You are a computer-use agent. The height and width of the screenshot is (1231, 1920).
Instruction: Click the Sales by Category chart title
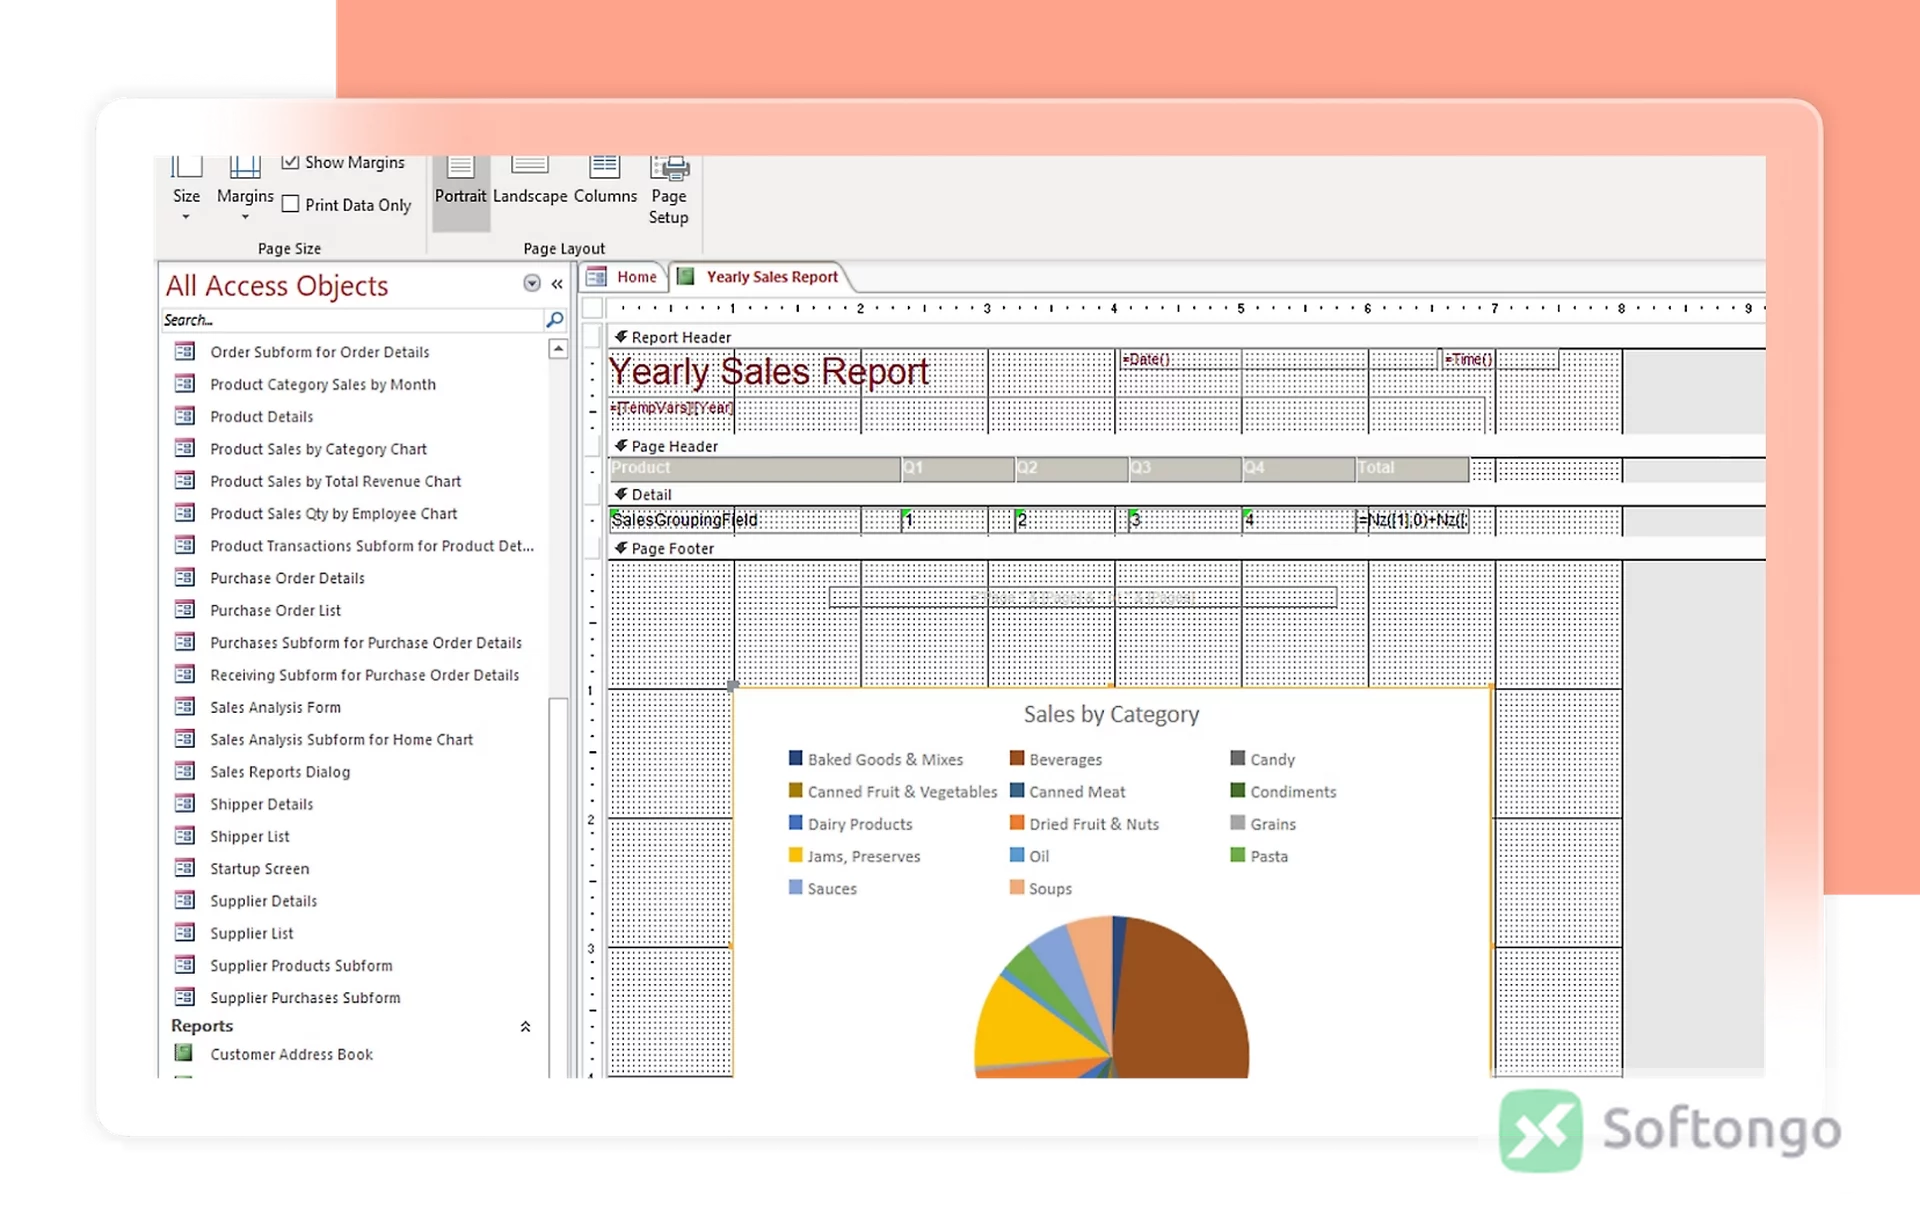click(1111, 714)
